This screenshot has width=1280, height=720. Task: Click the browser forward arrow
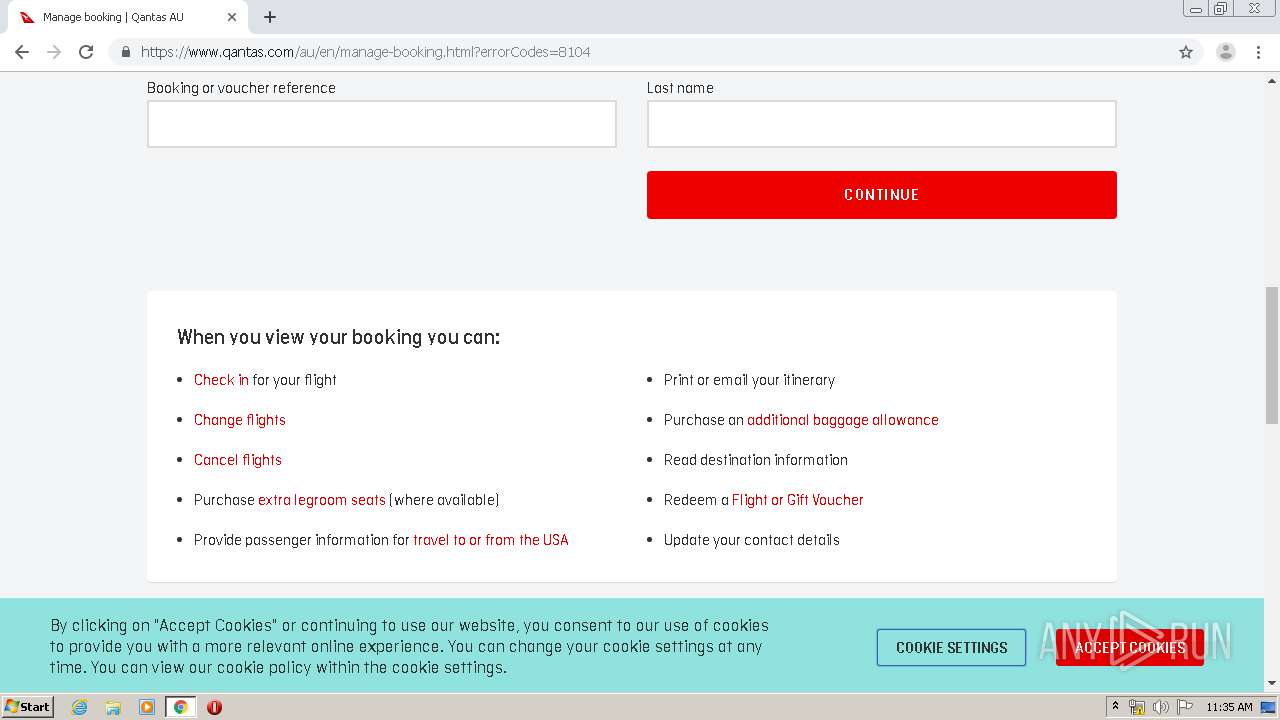coord(54,52)
